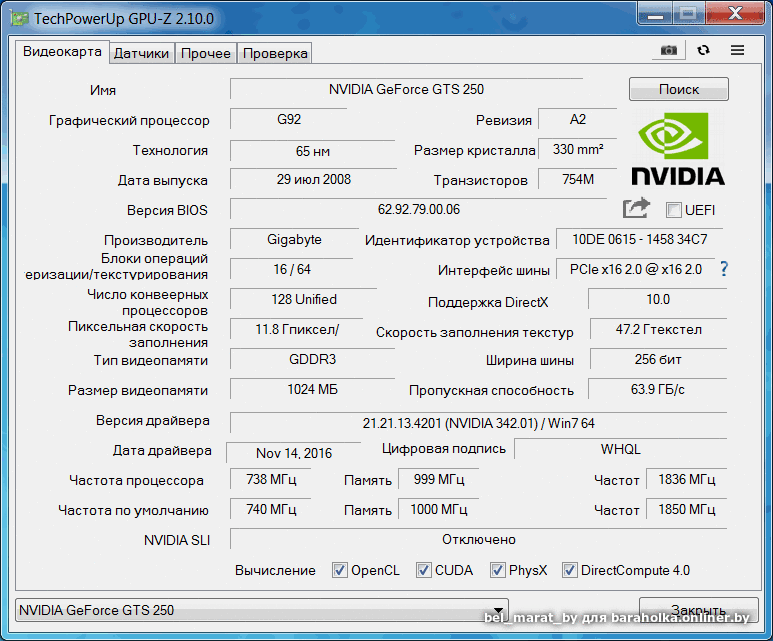
Task: Click the BIOS version 62.92.79.00.06 field
Action: point(419,210)
